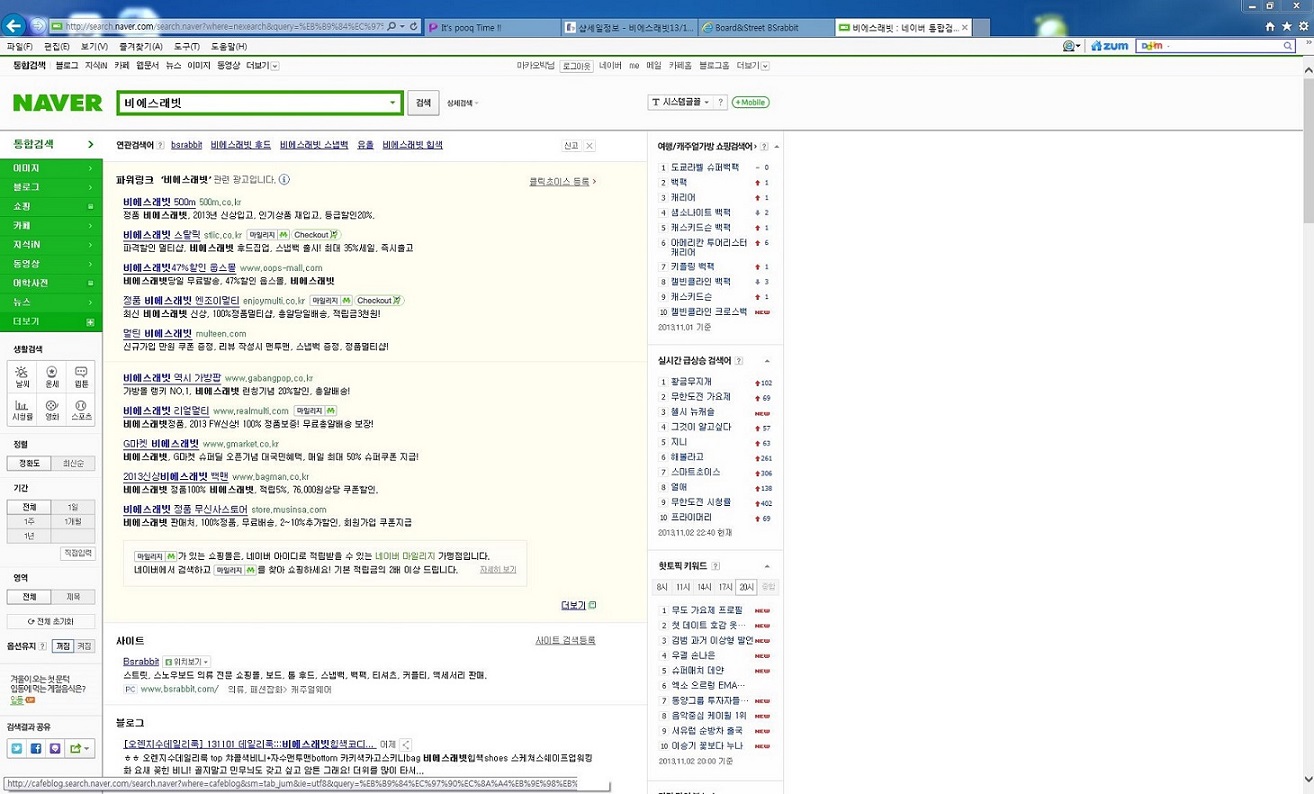1314x794 pixels.
Task: Open the 도구(T) menu
Action: [187, 47]
